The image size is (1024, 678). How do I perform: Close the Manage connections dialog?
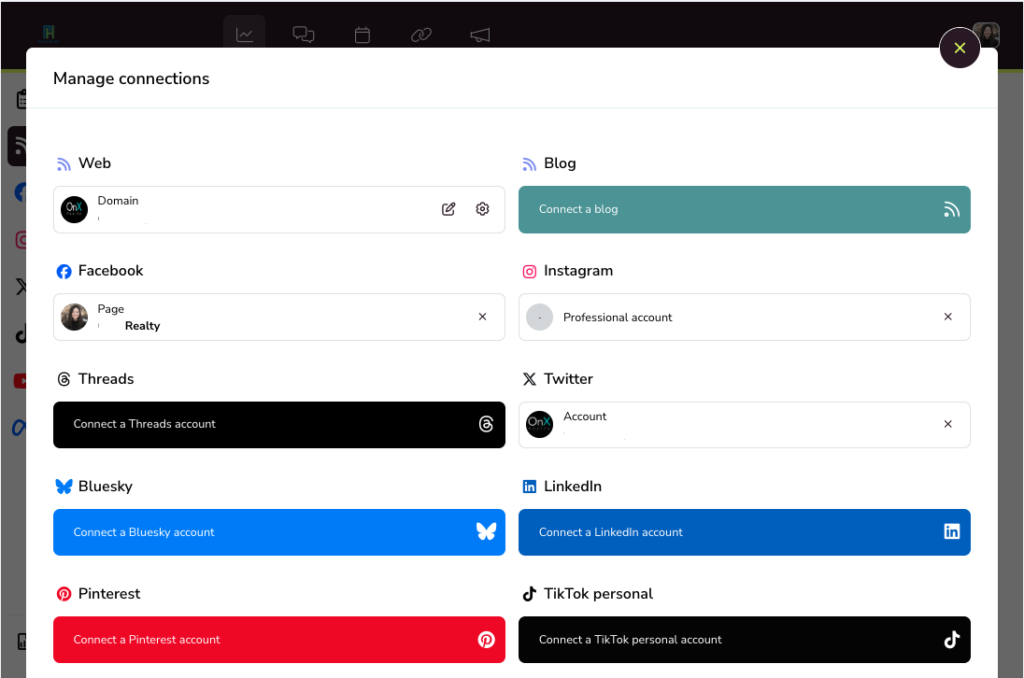959,48
